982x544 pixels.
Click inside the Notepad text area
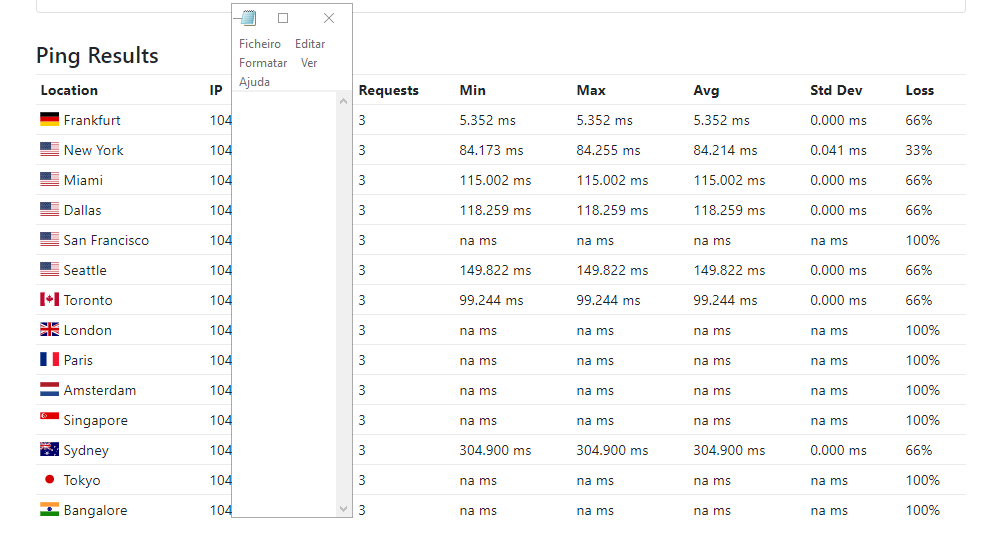[x=284, y=300]
